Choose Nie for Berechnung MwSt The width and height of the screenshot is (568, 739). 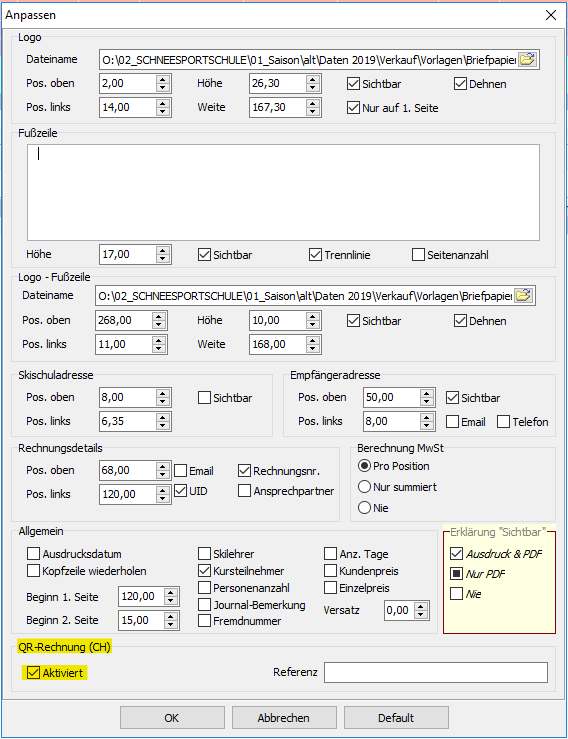(x=364, y=508)
